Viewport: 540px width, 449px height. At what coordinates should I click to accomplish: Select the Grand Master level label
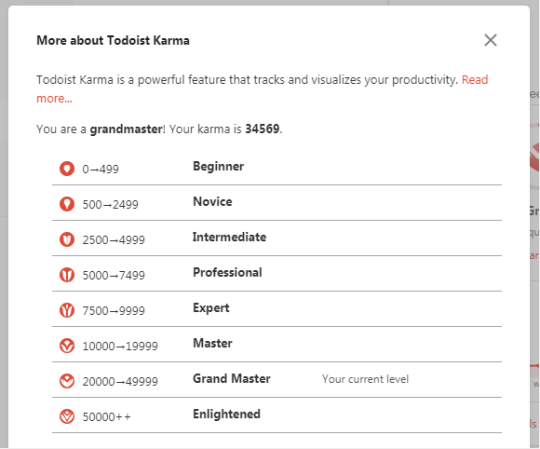pyautogui.click(x=231, y=379)
